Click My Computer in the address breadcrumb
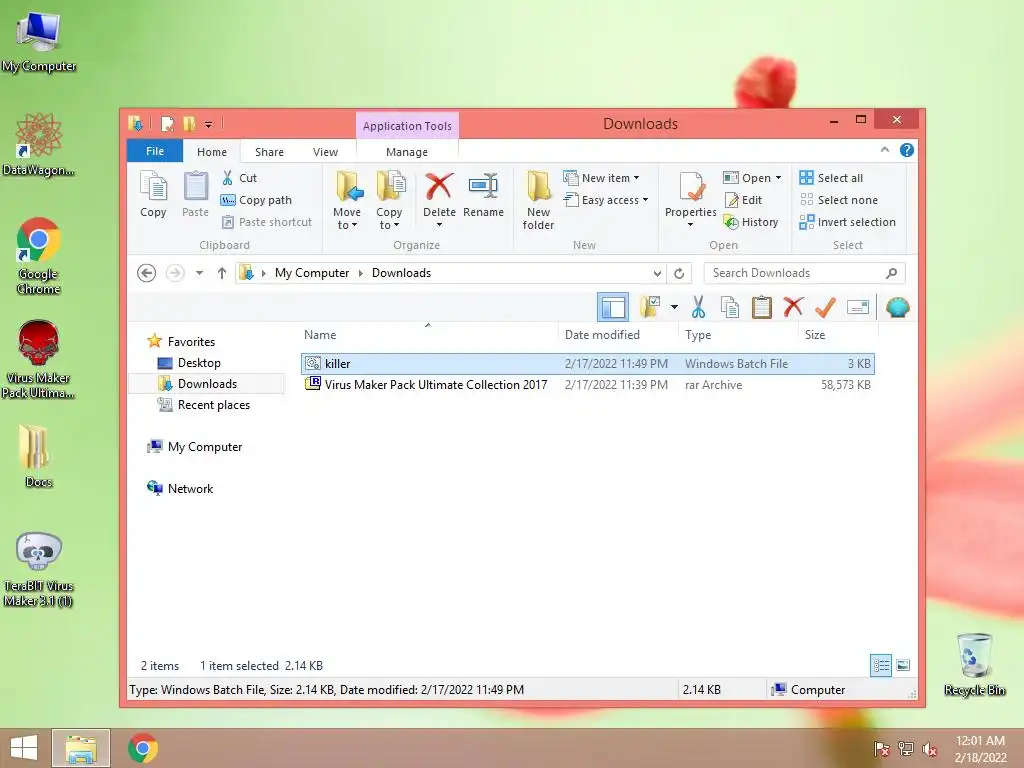 (312, 273)
